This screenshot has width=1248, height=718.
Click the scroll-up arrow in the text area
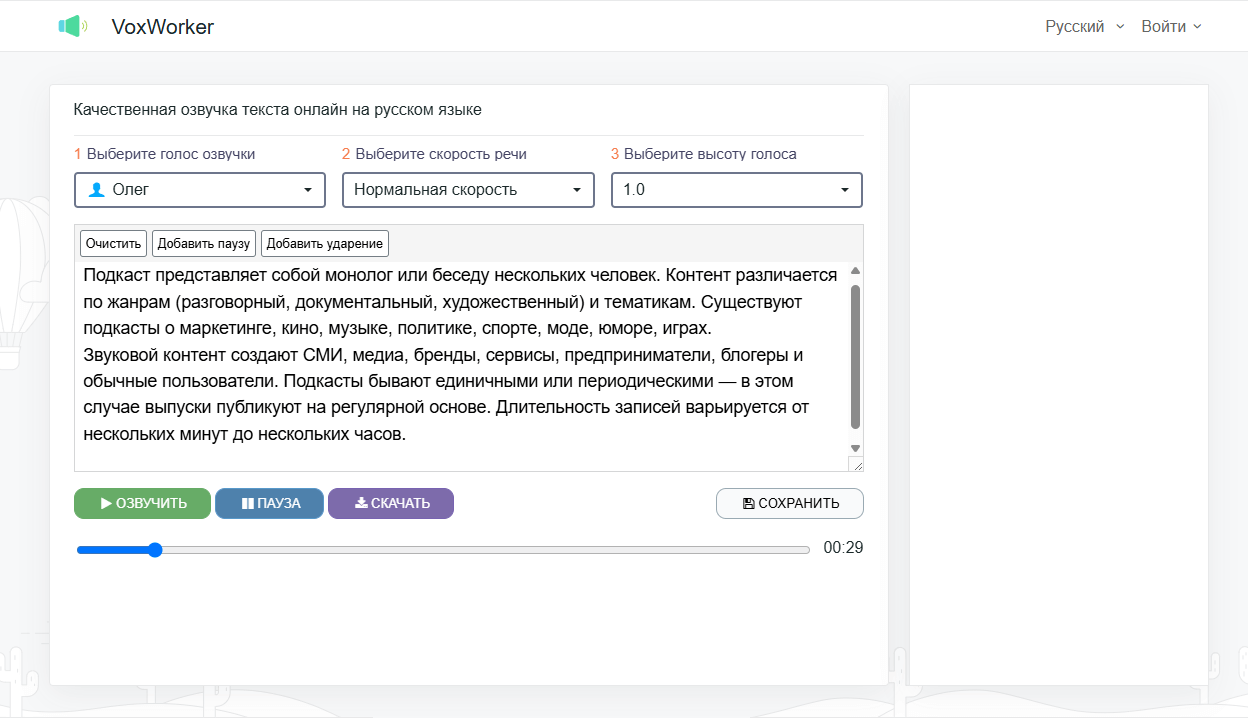tap(855, 271)
